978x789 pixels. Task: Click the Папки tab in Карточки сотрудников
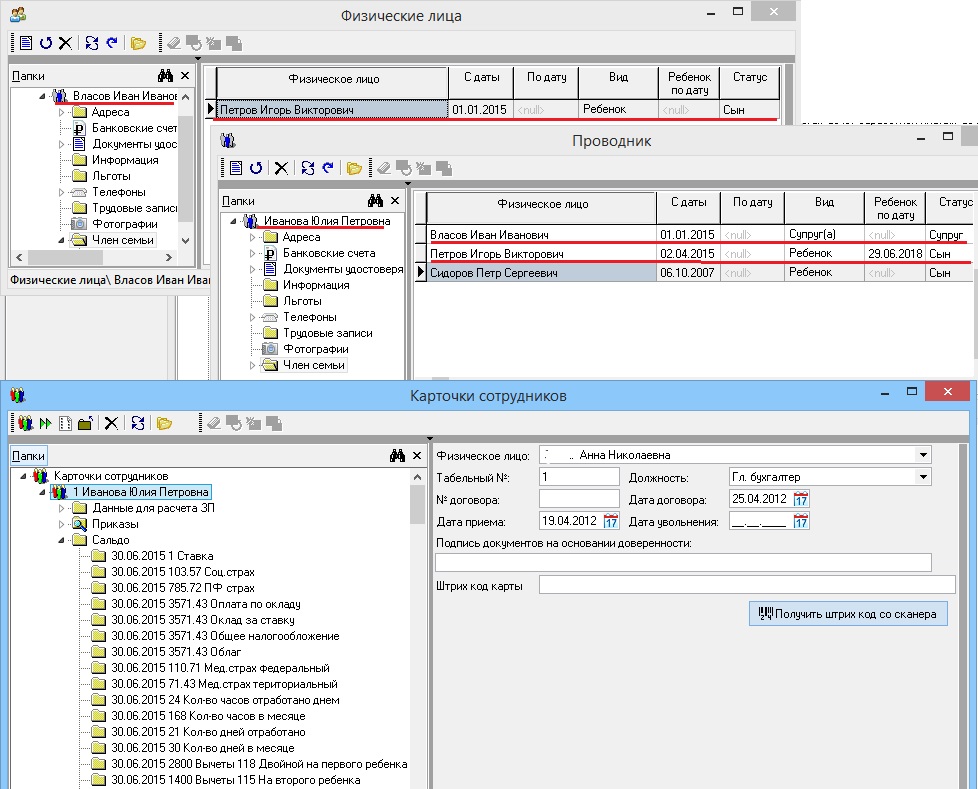point(29,456)
